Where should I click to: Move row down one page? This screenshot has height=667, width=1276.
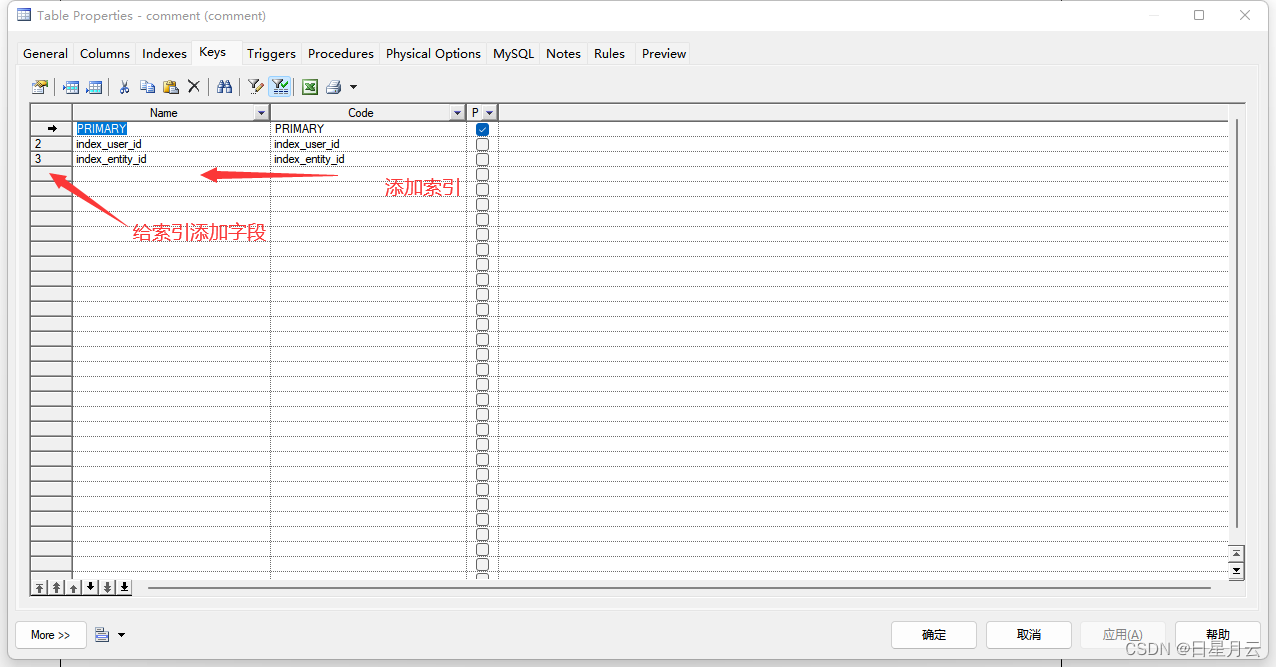pyautogui.click(x=108, y=587)
